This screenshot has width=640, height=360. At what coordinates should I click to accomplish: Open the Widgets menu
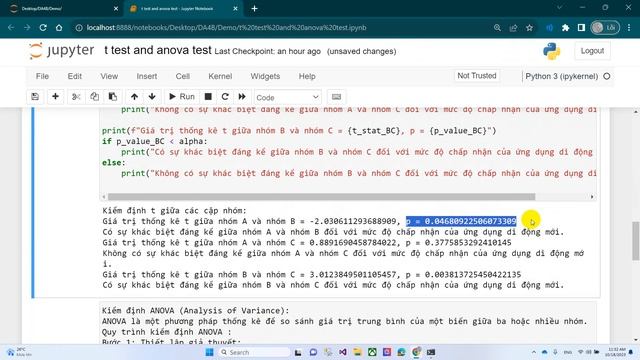(x=265, y=76)
